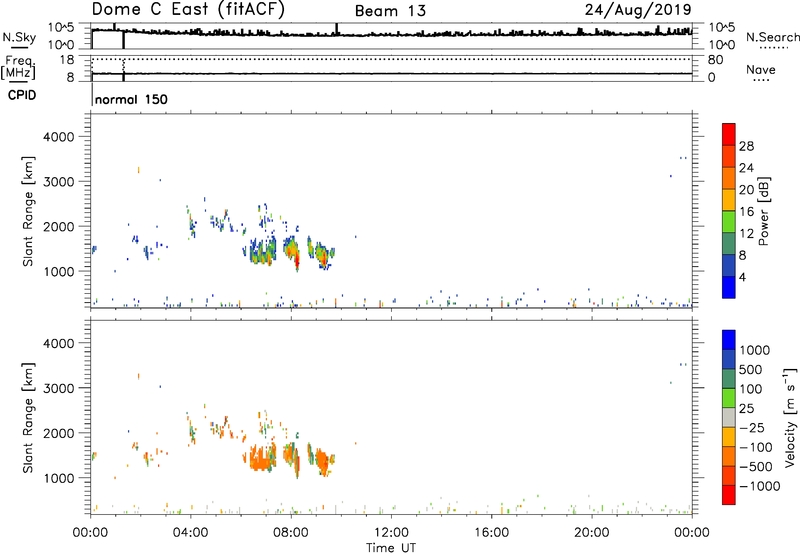Click the "Slant Range [km]" label of velocity panel
800x554 pixels.
click(x=28, y=417)
